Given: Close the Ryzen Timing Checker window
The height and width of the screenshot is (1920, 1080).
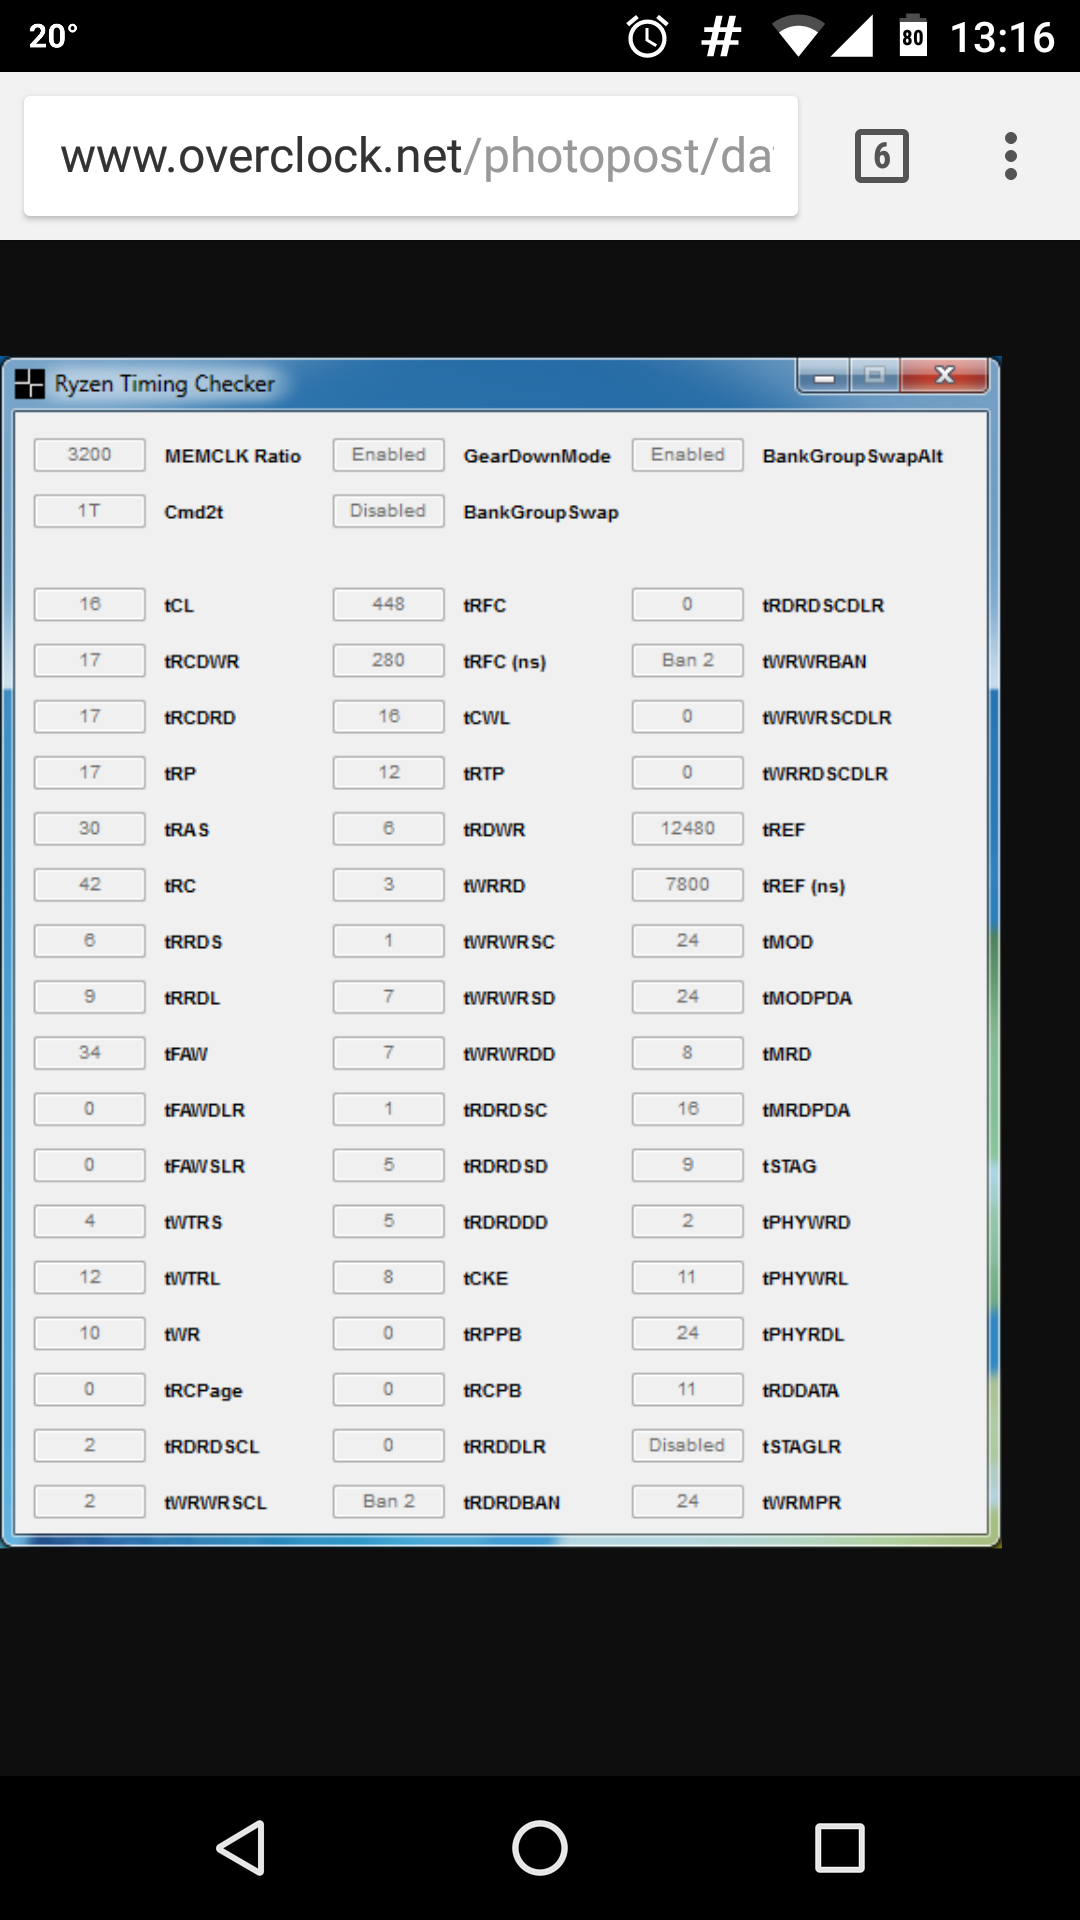Looking at the screenshot, I should [x=945, y=376].
